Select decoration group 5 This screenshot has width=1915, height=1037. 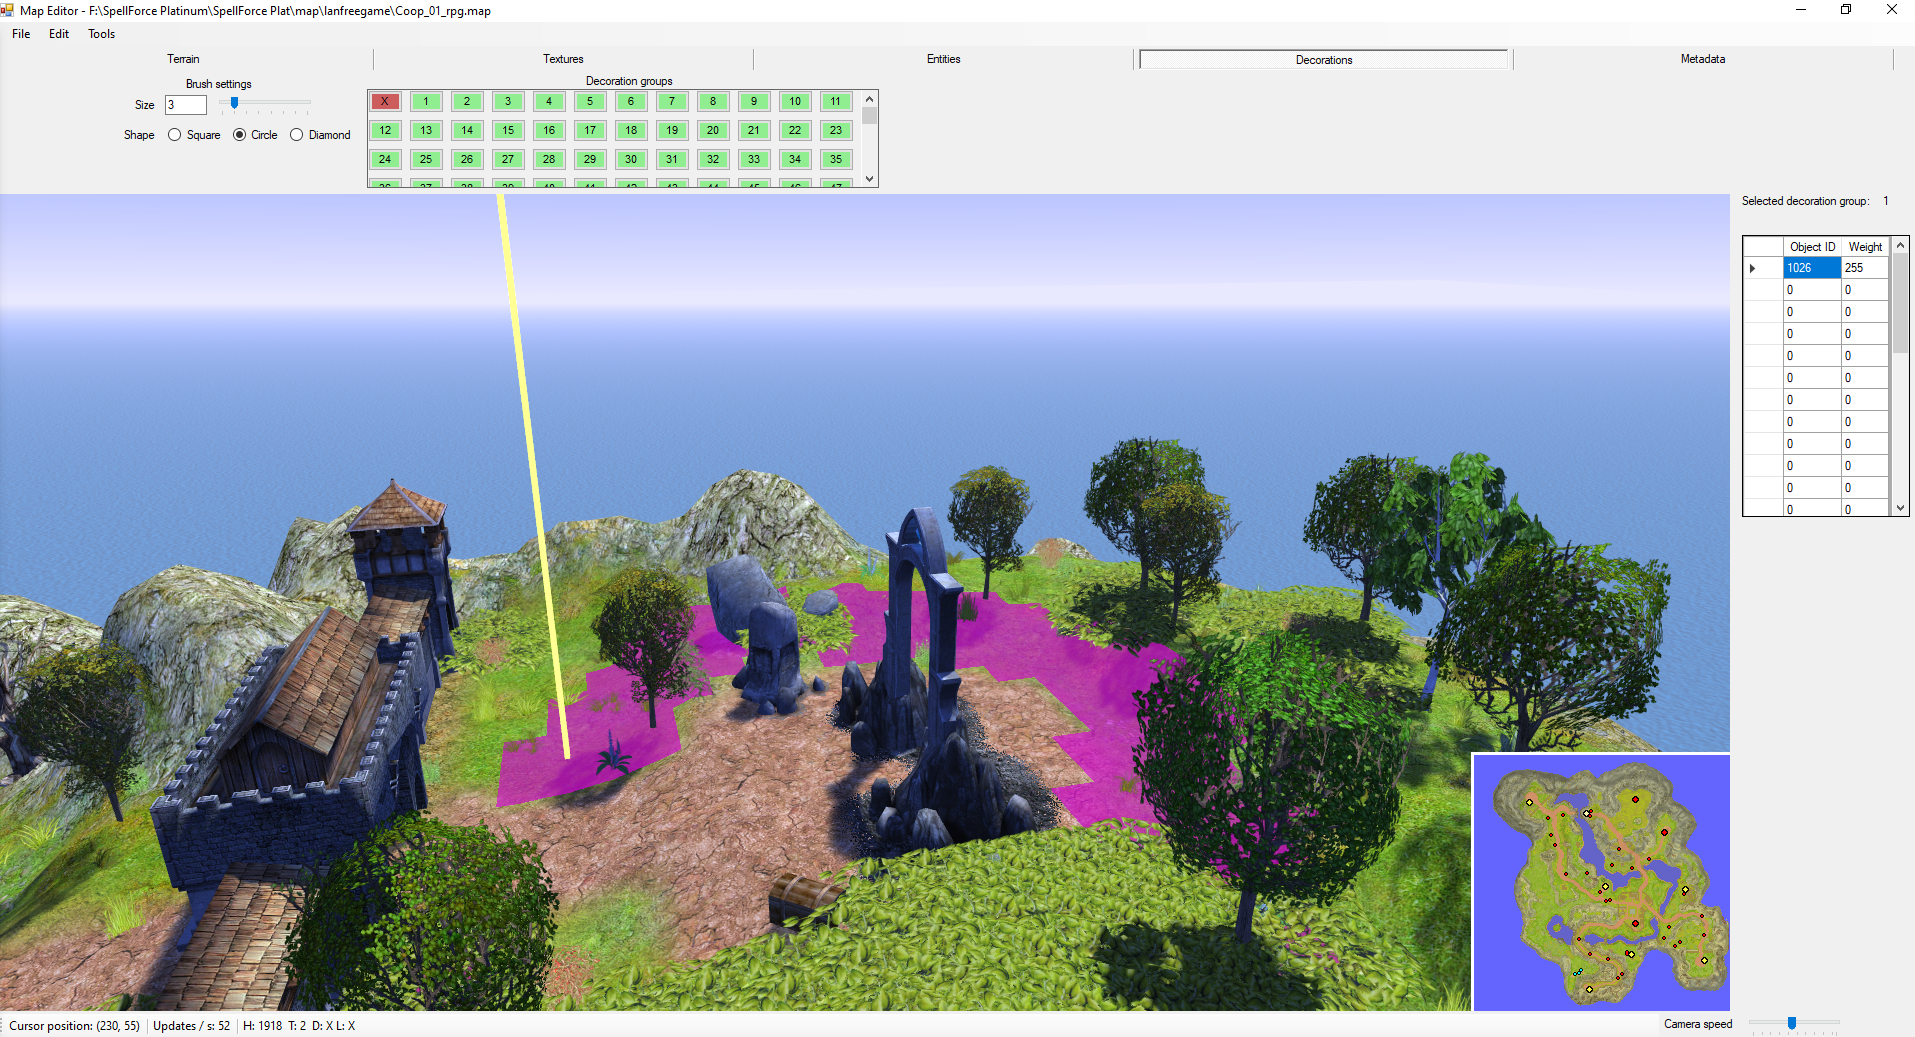click(590, 101)
